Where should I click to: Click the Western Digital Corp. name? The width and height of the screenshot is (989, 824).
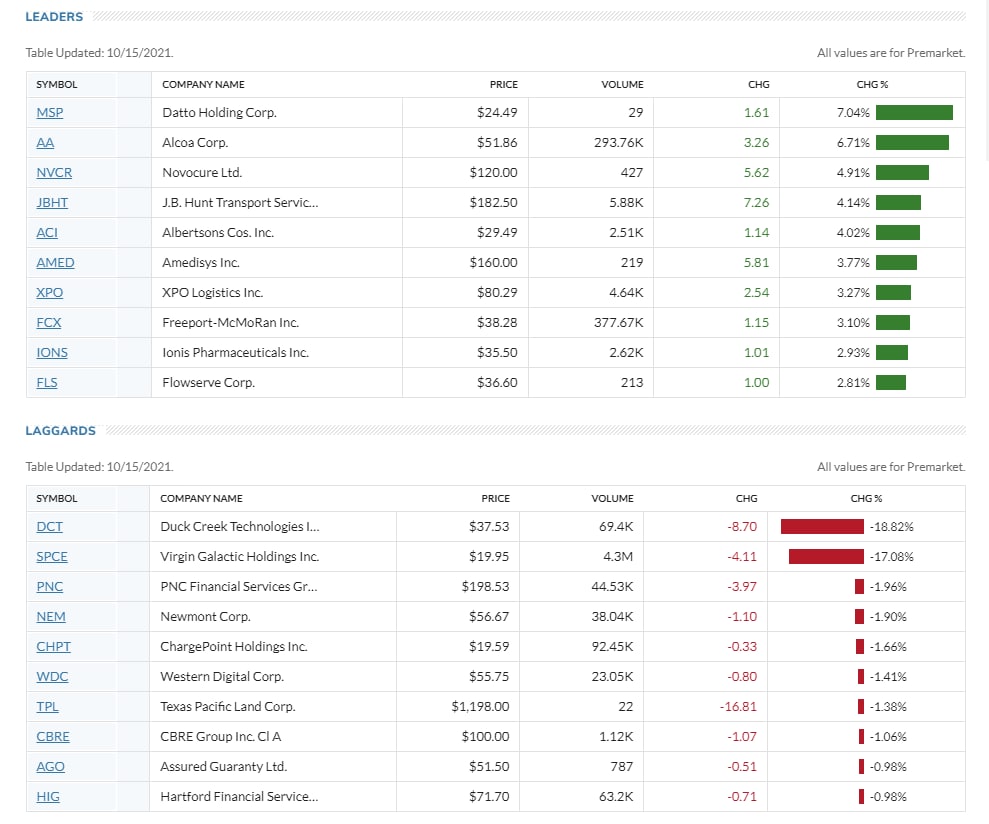(x=222, y=676)
